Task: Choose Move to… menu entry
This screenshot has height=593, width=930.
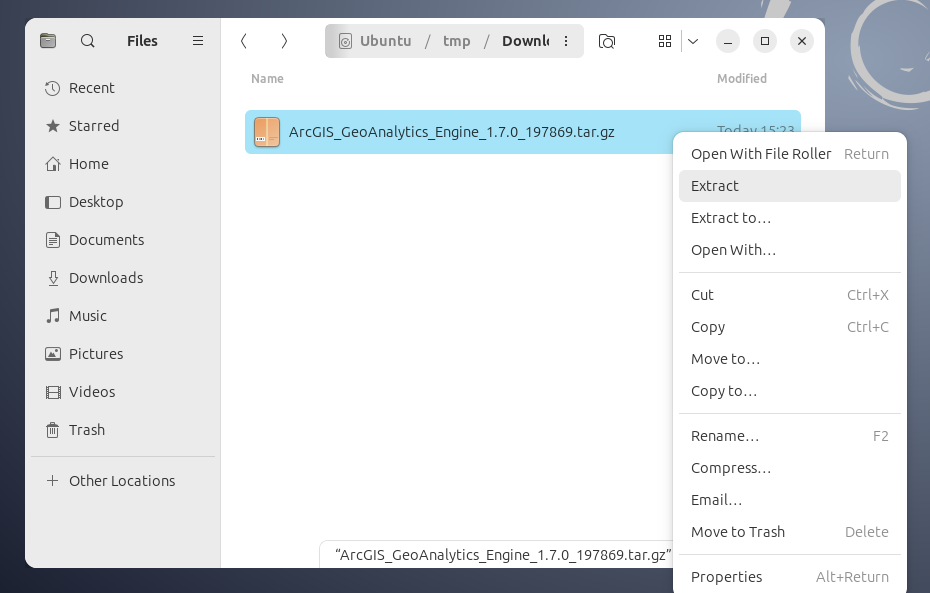Action: (789, 359)
